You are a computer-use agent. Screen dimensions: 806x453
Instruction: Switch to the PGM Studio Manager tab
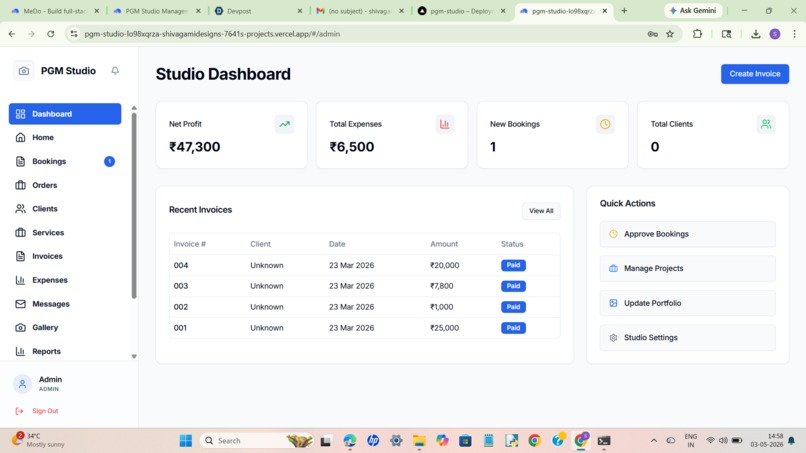click(x=157, y=11)
